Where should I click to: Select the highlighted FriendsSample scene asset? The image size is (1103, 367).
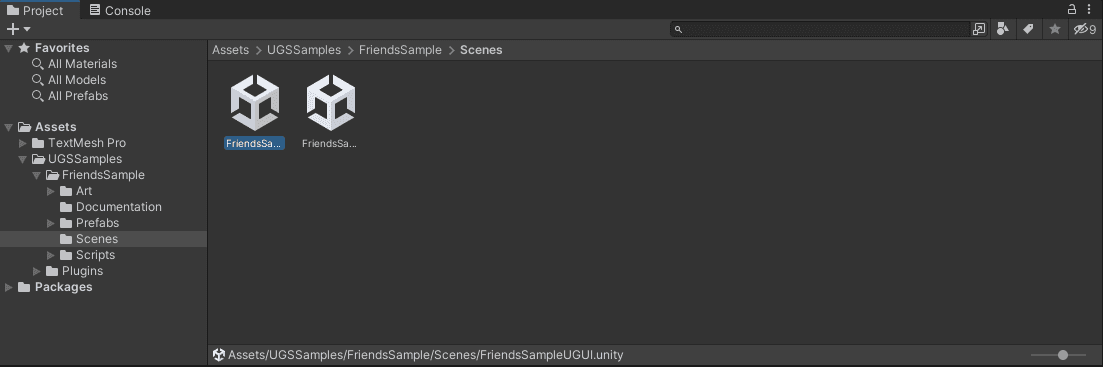[255, 112]
